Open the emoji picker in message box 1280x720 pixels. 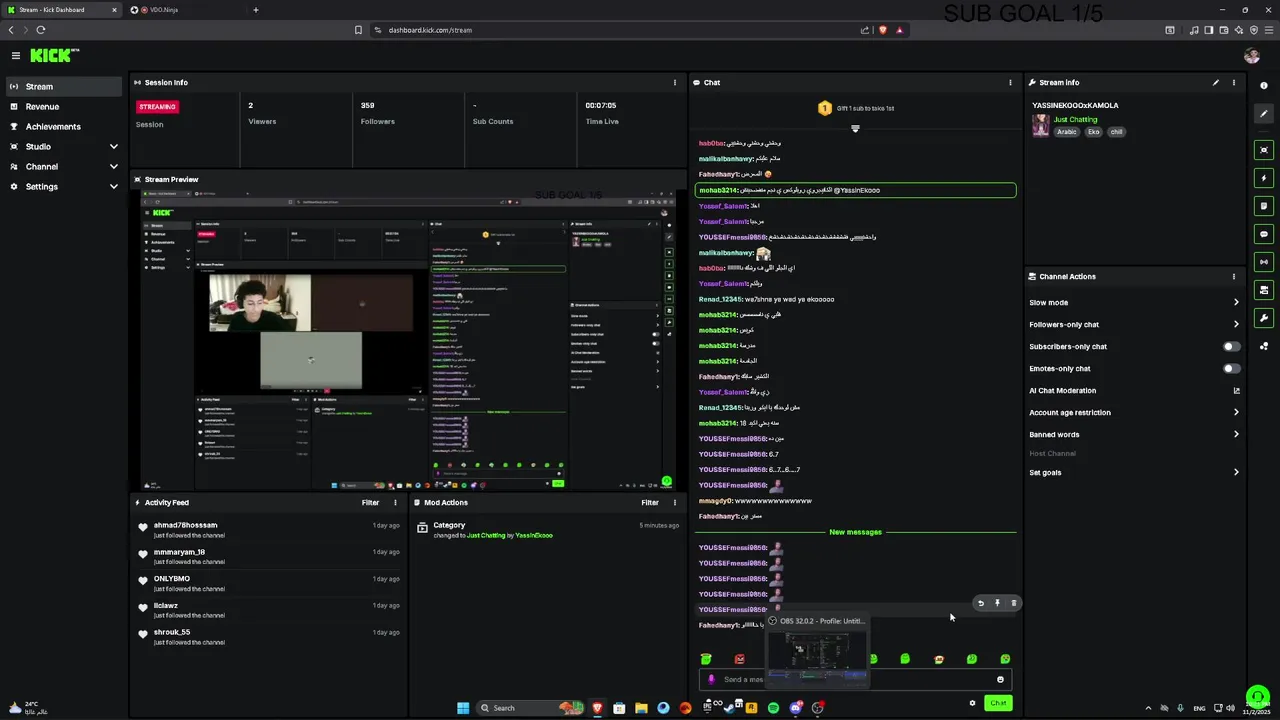click(x=1000, y=680)
